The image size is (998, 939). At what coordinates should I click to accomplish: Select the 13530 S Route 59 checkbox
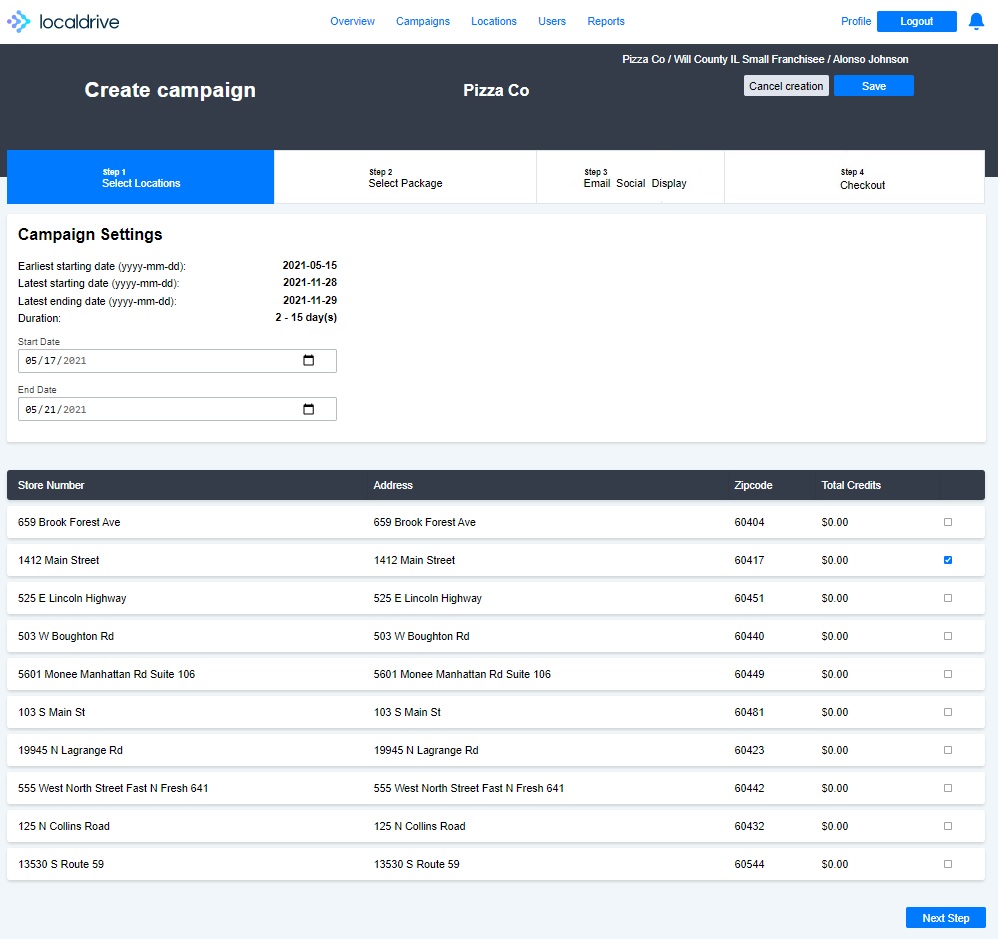coord(948,864)
